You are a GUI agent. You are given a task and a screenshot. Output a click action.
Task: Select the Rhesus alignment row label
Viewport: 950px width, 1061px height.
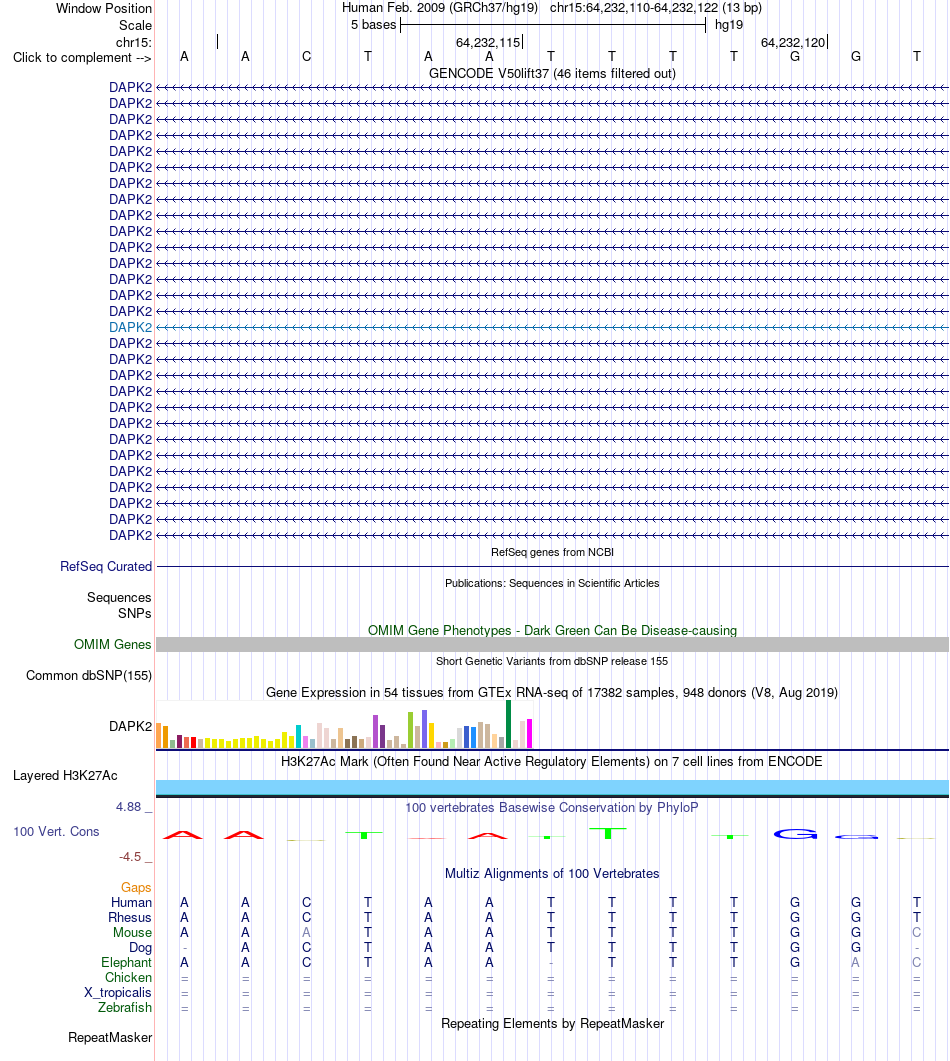(130, 918)
